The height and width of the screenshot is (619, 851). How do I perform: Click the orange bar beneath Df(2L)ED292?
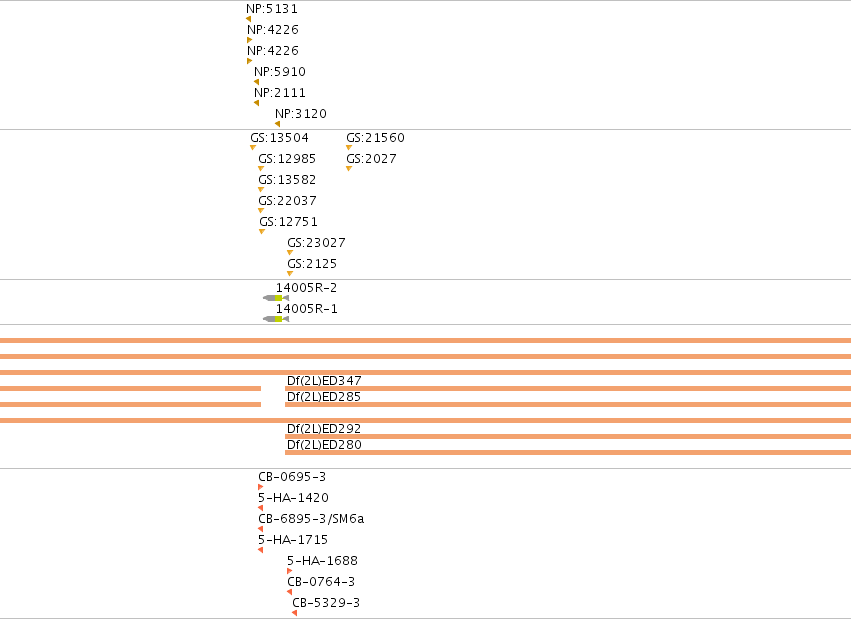(568, 436)
